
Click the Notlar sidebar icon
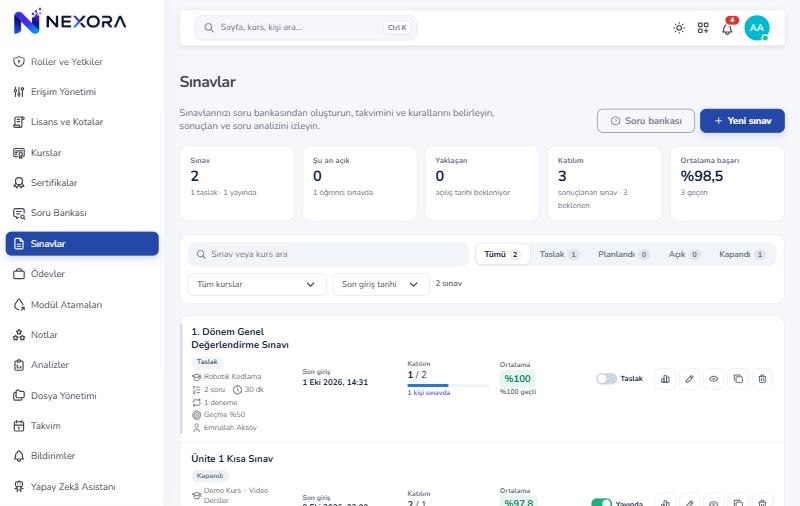pyautogui.click(x=19, y=335)
